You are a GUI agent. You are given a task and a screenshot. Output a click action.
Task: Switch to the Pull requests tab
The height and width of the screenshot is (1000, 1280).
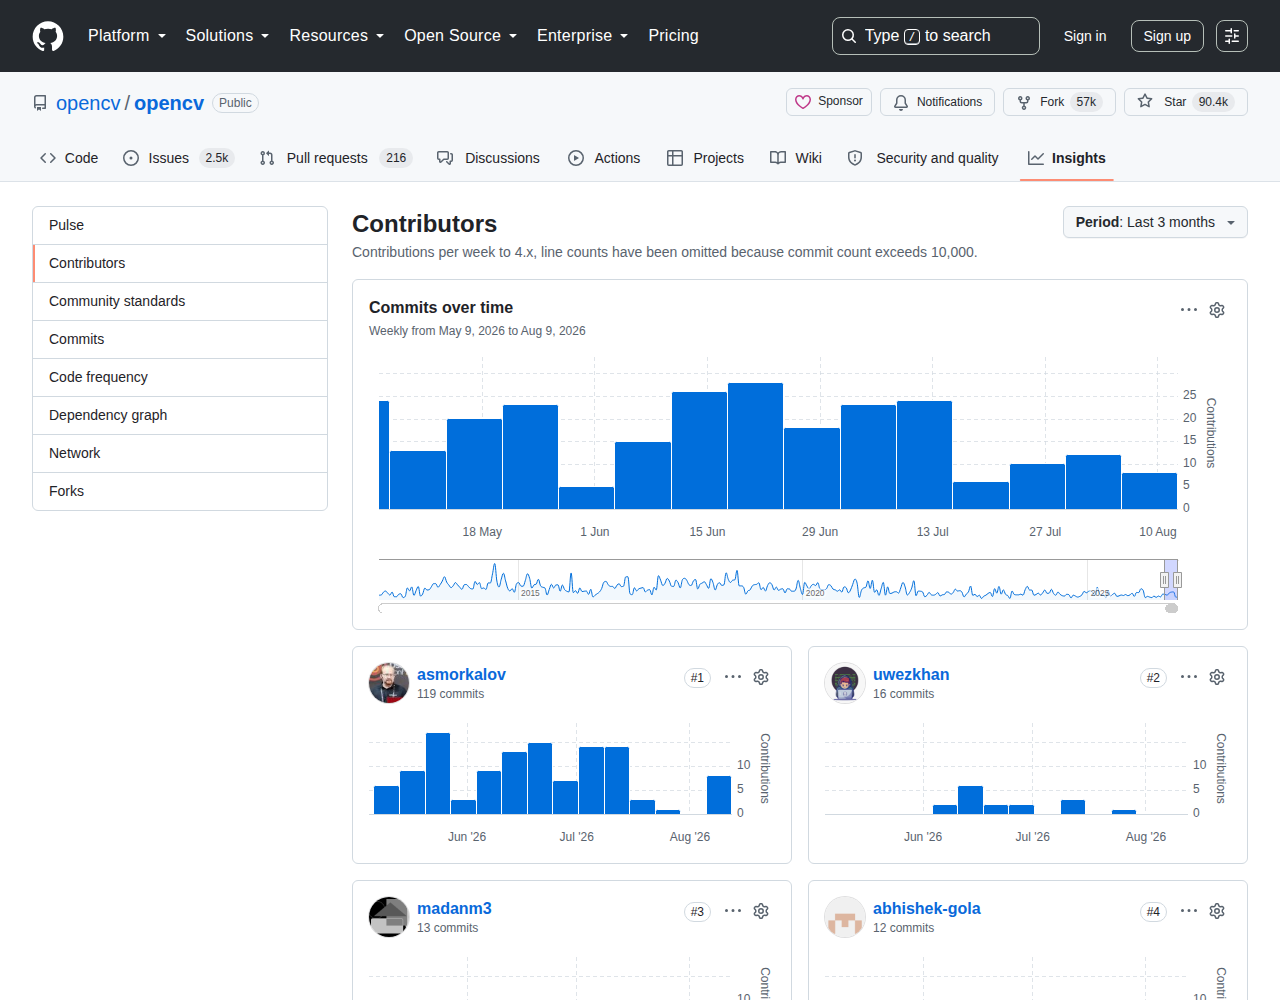[x=336, y=158]
